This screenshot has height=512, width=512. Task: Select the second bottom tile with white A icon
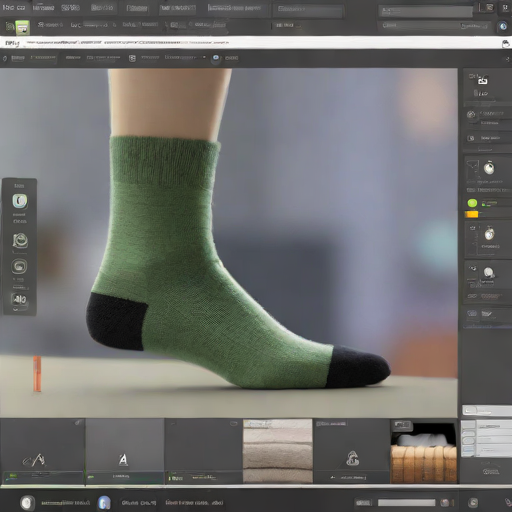pyautogui.click(x=125, y=451)
